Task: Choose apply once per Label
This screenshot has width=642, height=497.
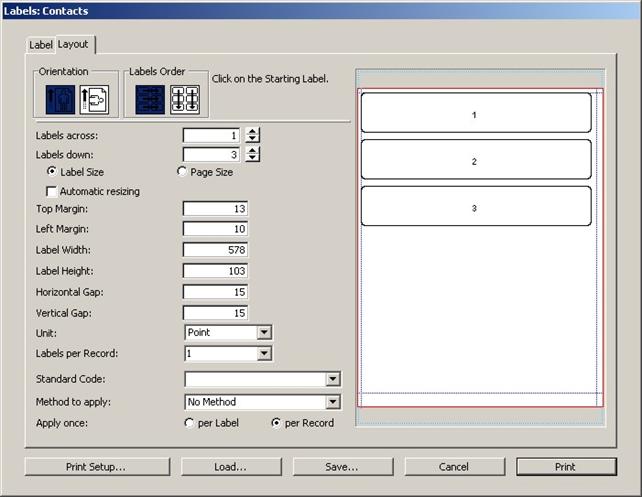Action: tap(189, 423)
